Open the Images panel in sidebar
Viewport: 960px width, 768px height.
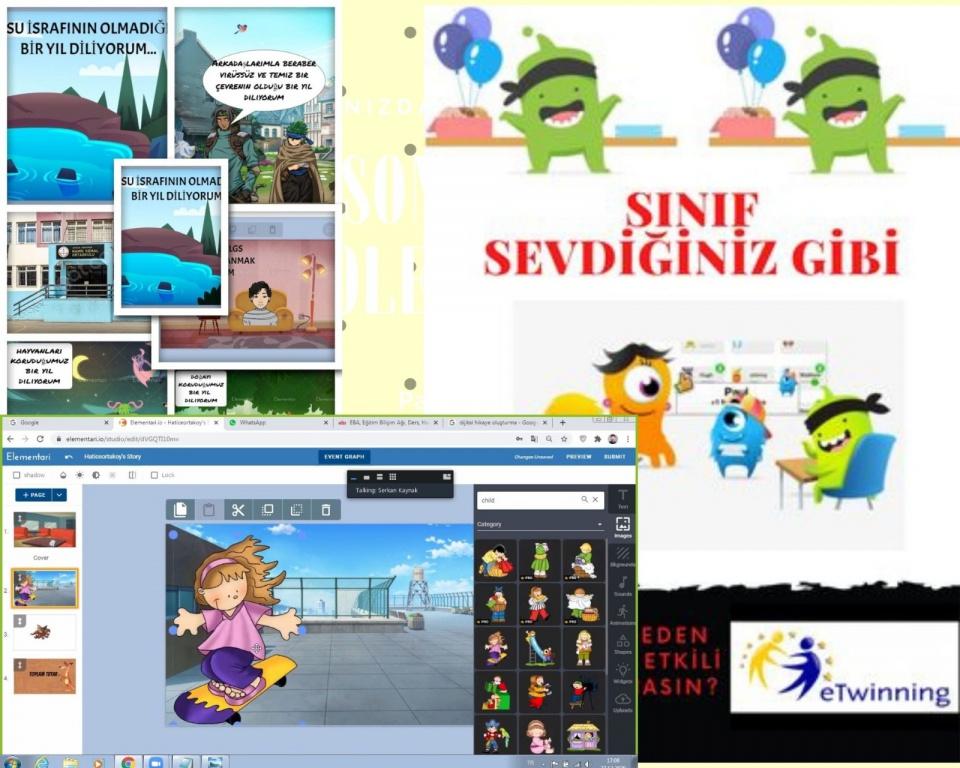(x=622, y=527)
